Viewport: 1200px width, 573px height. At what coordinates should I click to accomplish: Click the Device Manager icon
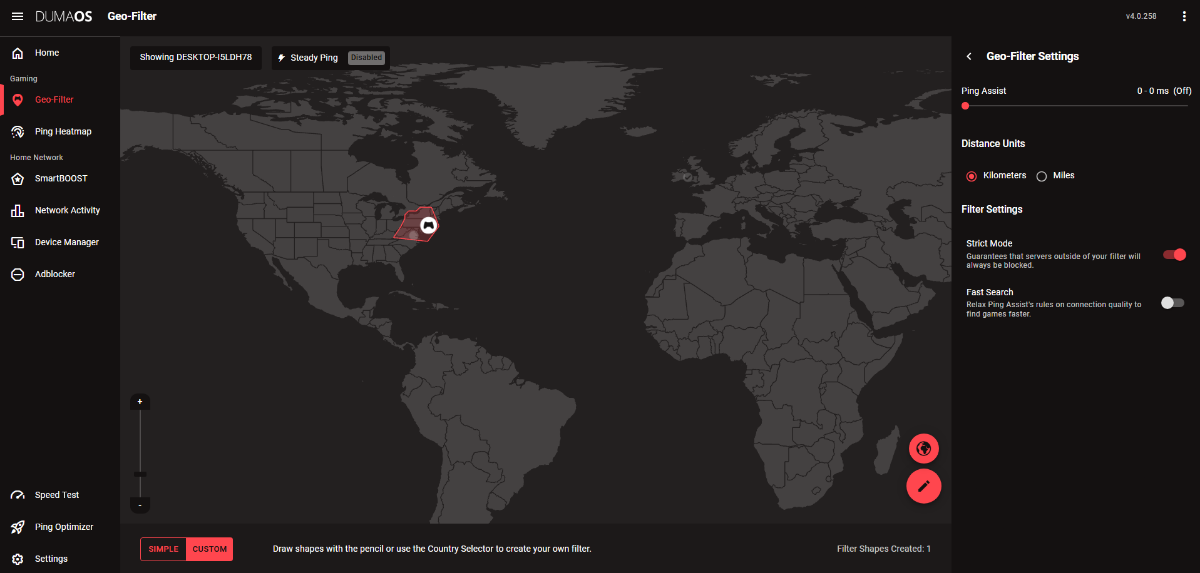tap(17, 242)
